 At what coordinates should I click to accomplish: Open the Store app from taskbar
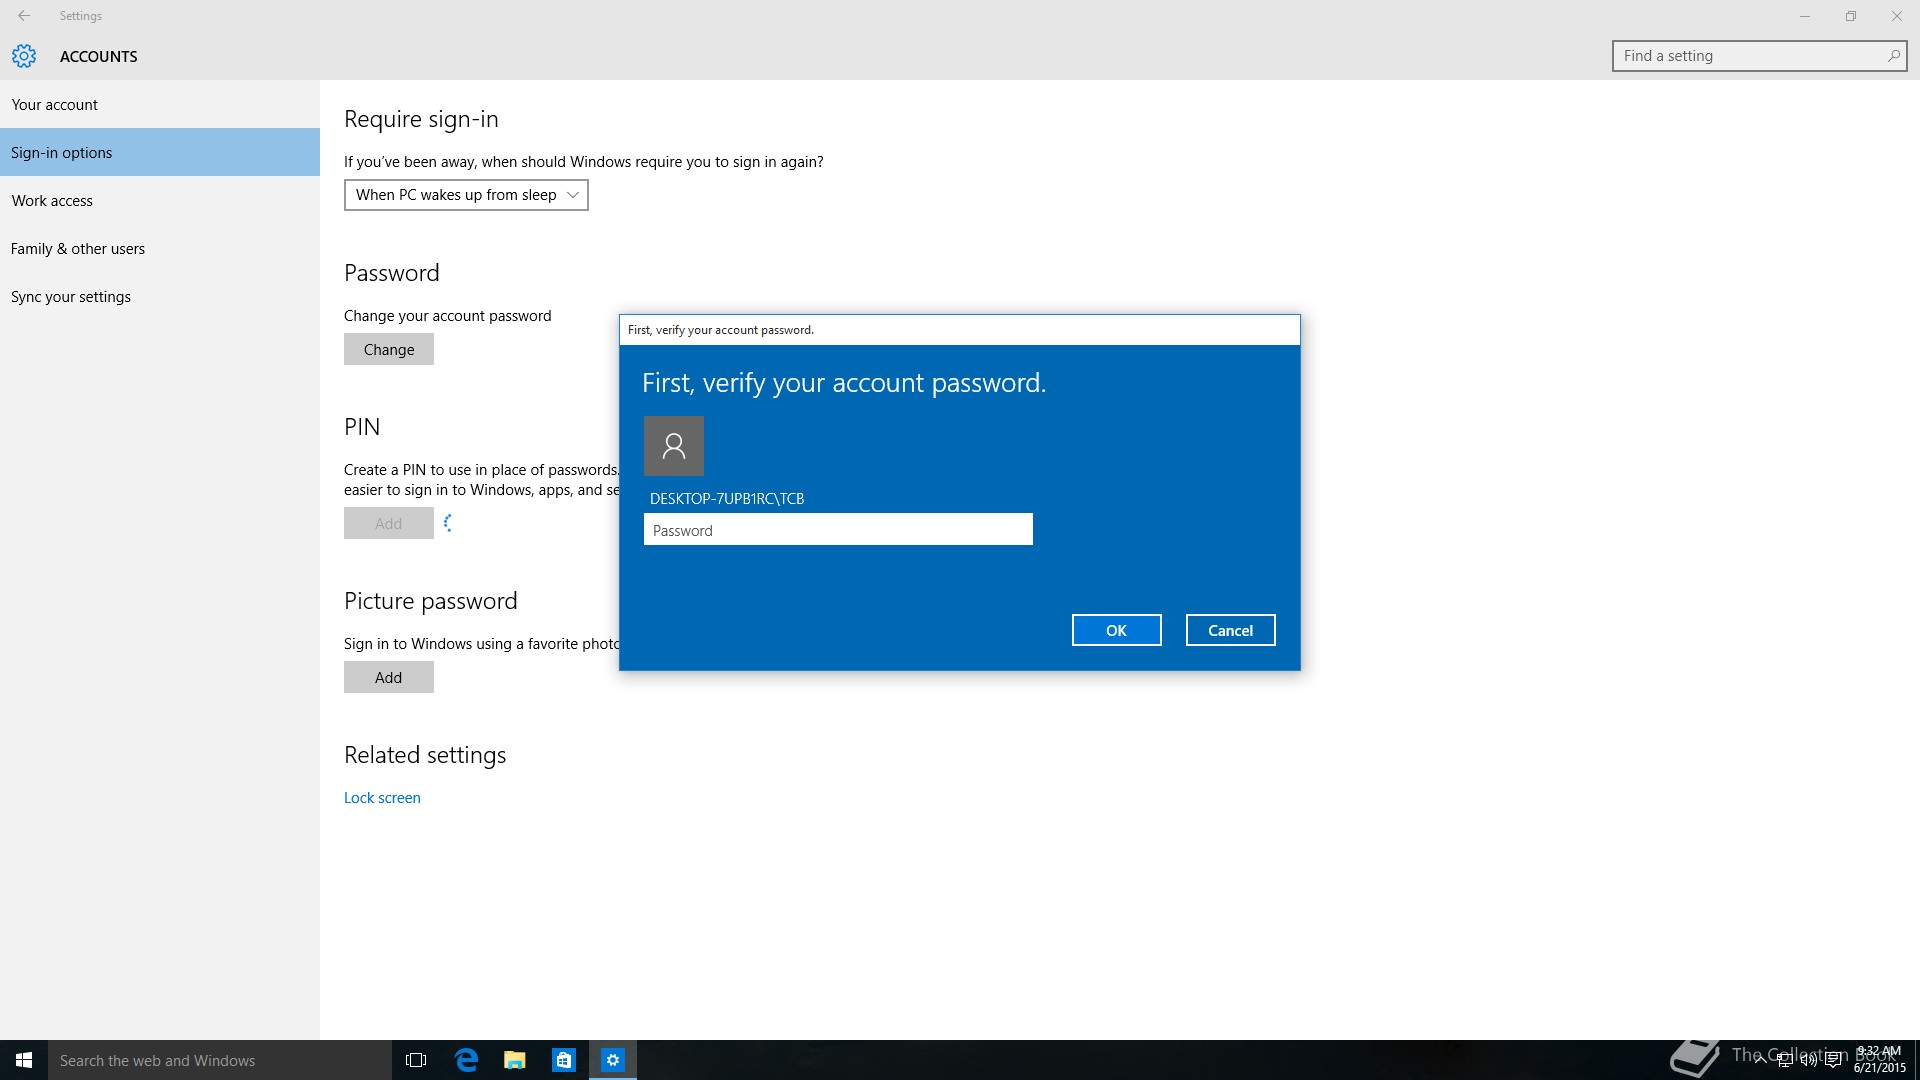tap(564, 1060)
